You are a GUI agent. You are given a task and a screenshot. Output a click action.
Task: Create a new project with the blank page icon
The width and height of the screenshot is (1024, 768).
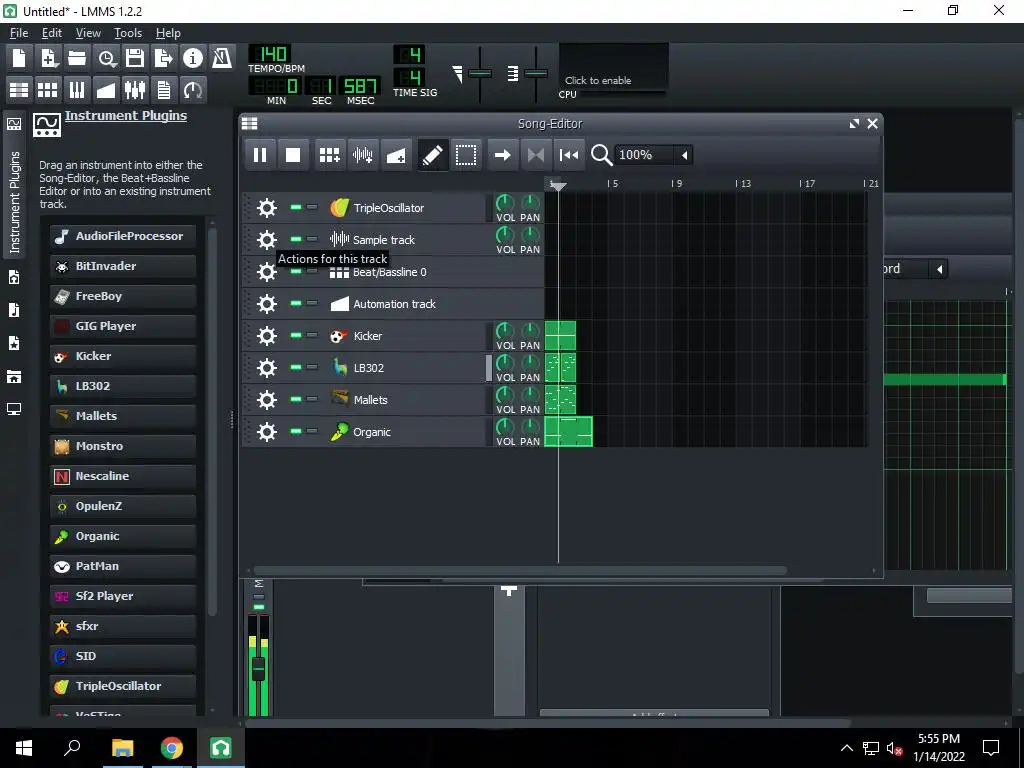(19, 58)
